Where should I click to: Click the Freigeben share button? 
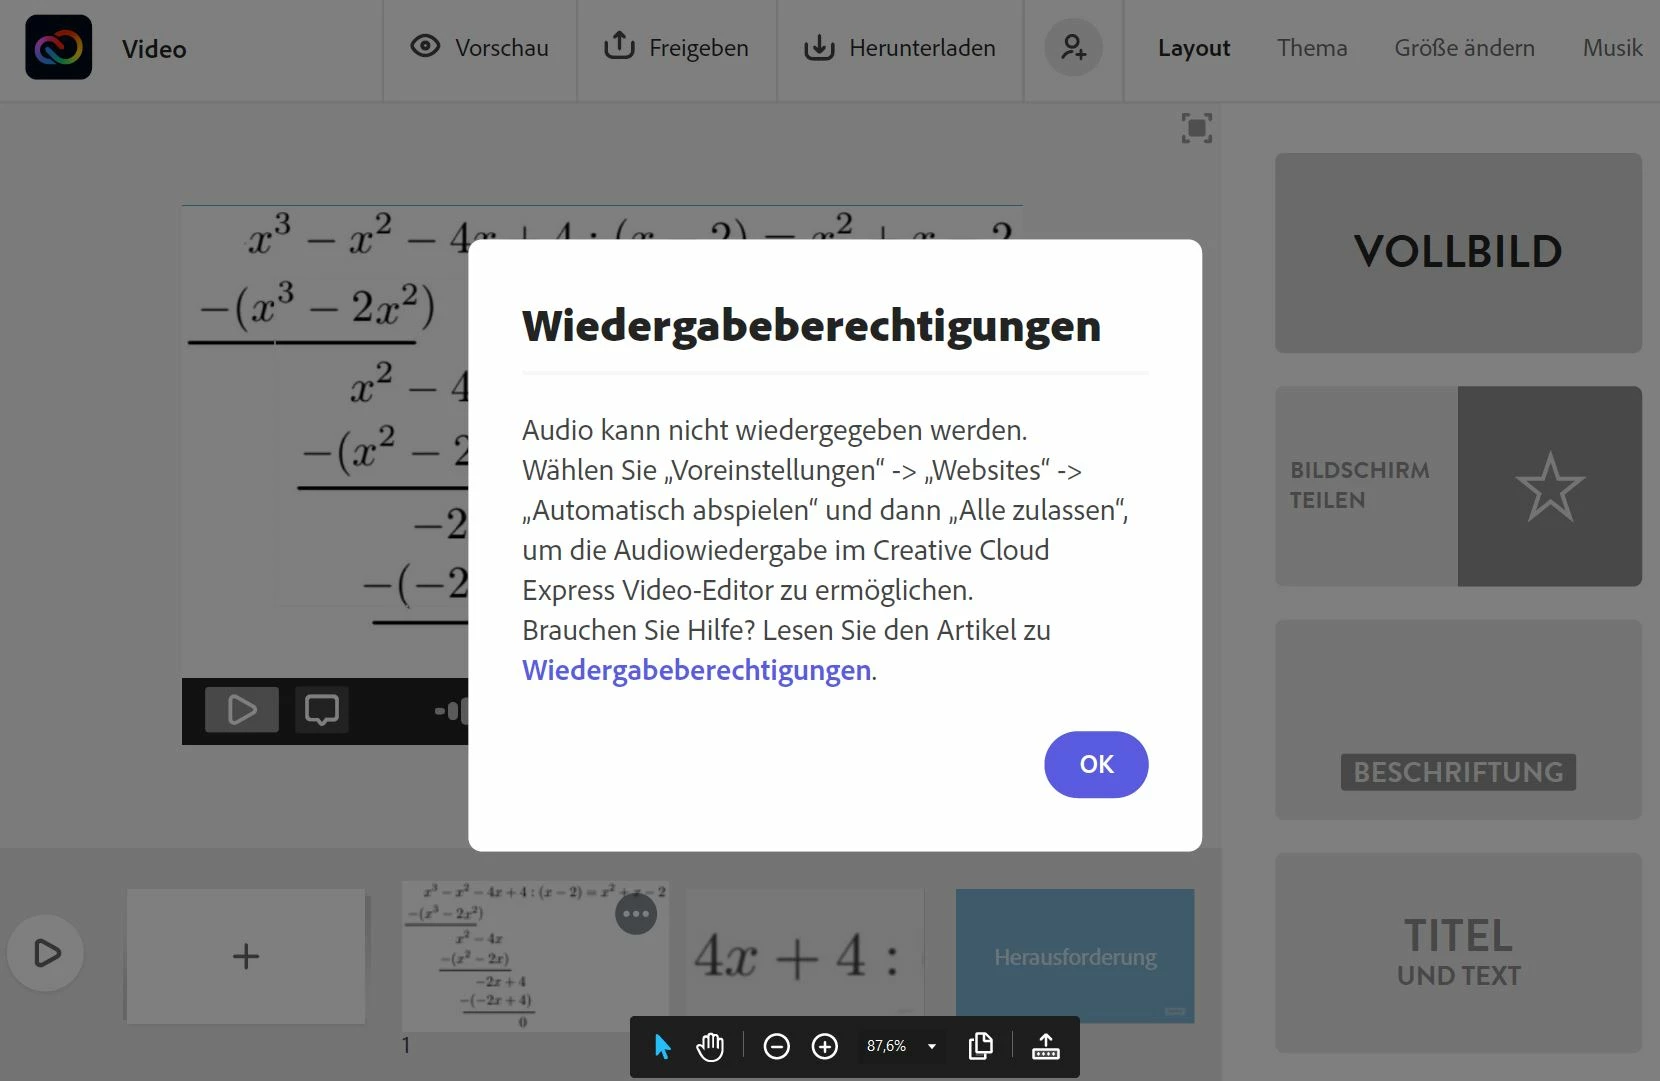676,47
